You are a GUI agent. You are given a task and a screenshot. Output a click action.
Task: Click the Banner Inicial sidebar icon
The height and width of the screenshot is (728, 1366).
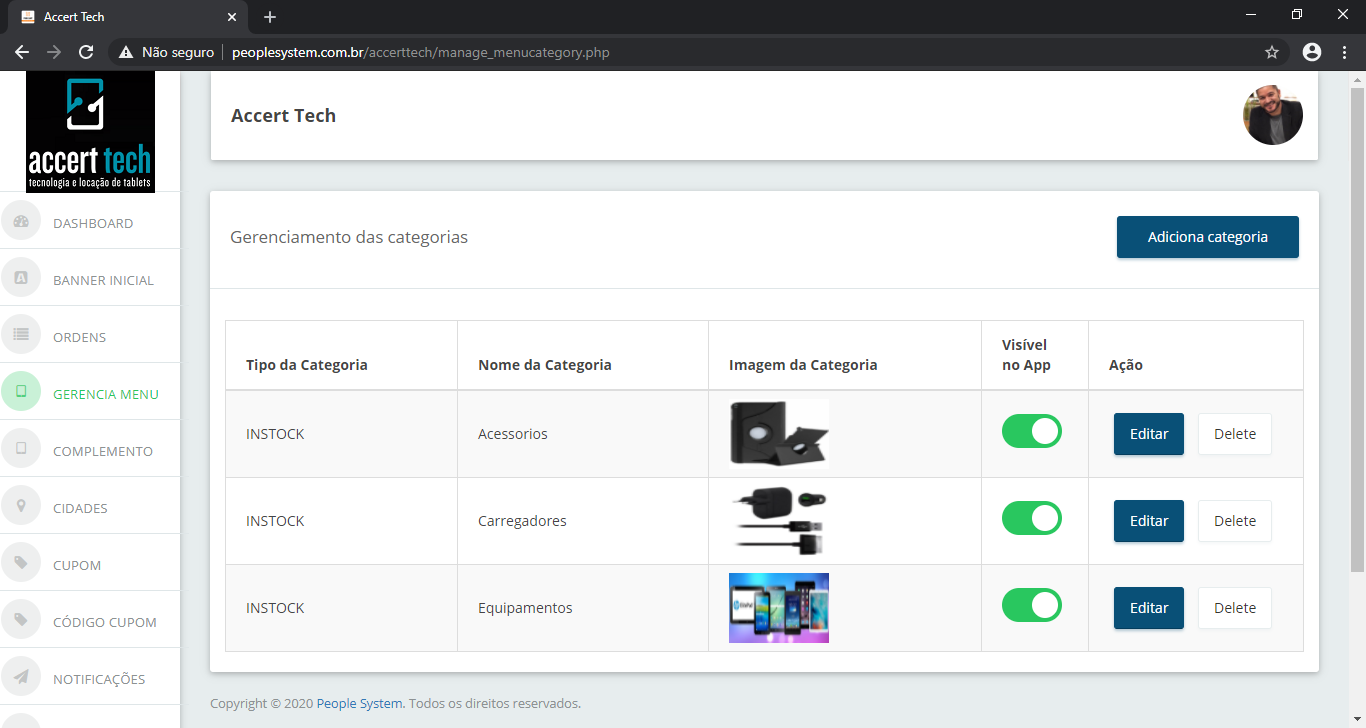[21, 278]
